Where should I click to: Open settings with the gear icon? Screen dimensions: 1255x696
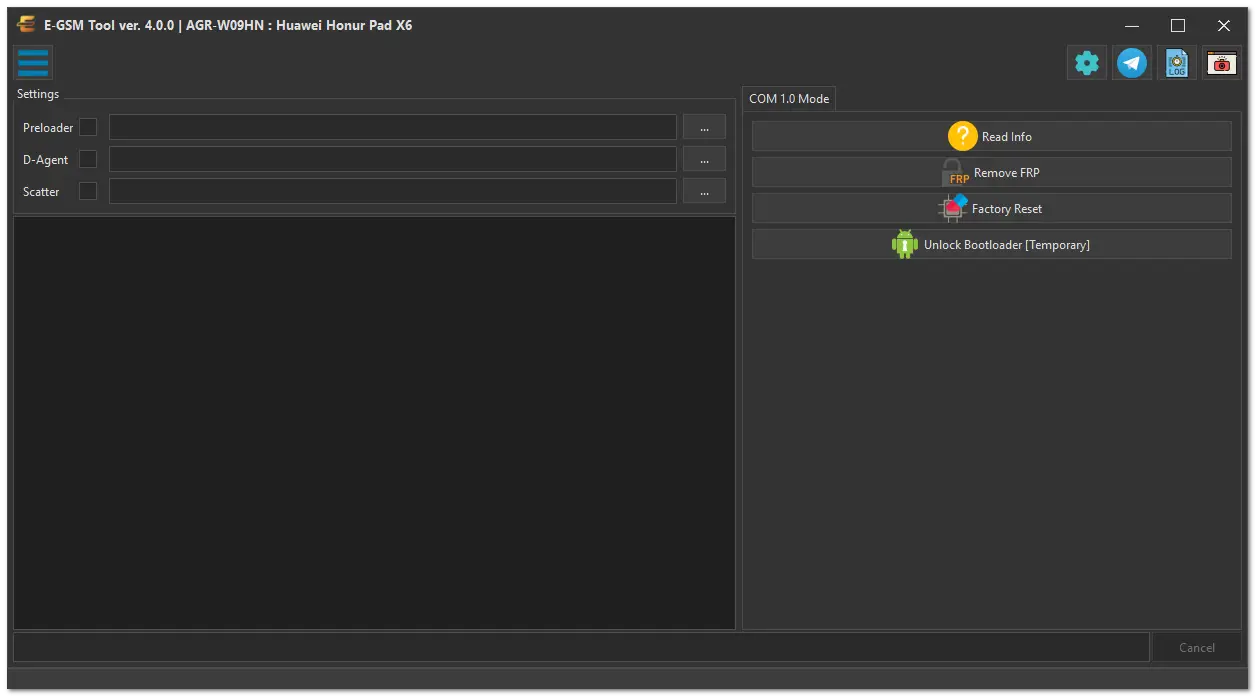1086,63
